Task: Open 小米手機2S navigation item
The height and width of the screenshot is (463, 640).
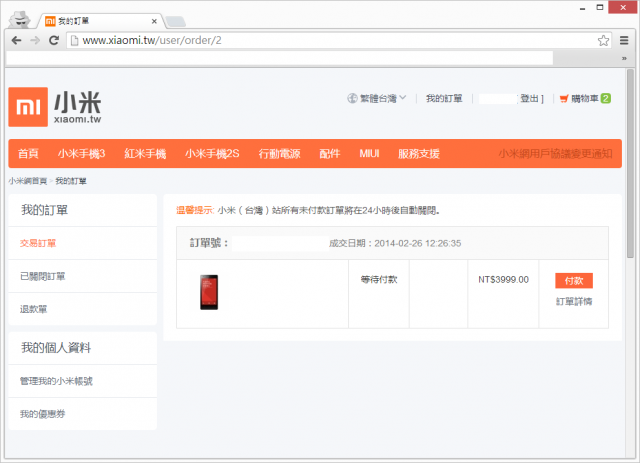Action: pos(212,154)
